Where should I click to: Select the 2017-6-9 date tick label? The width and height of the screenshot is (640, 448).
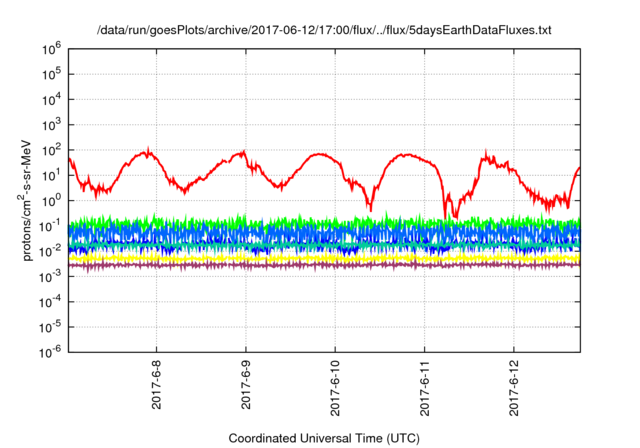(246, 386)
